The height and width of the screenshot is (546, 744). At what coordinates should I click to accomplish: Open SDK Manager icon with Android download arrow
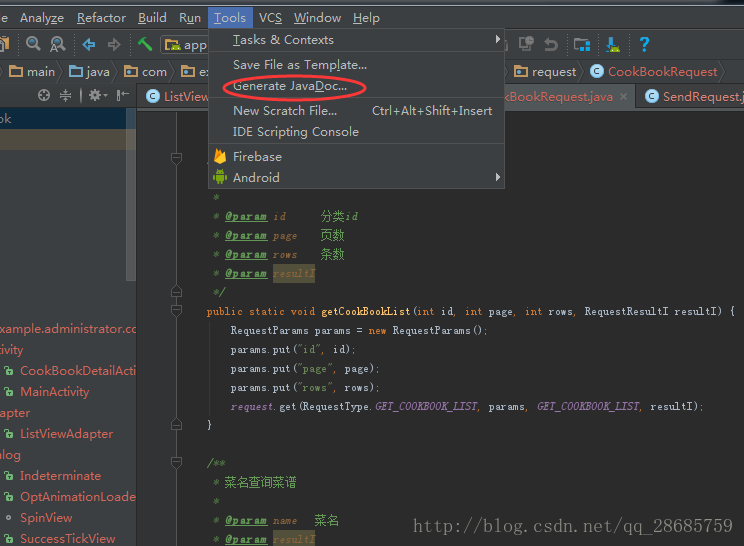coord(613,45)
